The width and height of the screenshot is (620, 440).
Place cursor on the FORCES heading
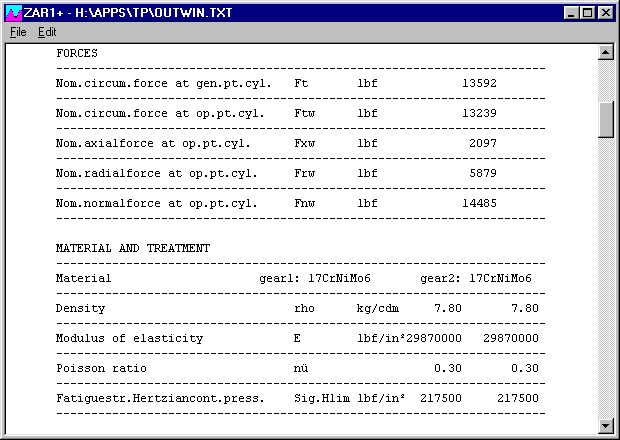pyautogui.click(x=77, y=52)
